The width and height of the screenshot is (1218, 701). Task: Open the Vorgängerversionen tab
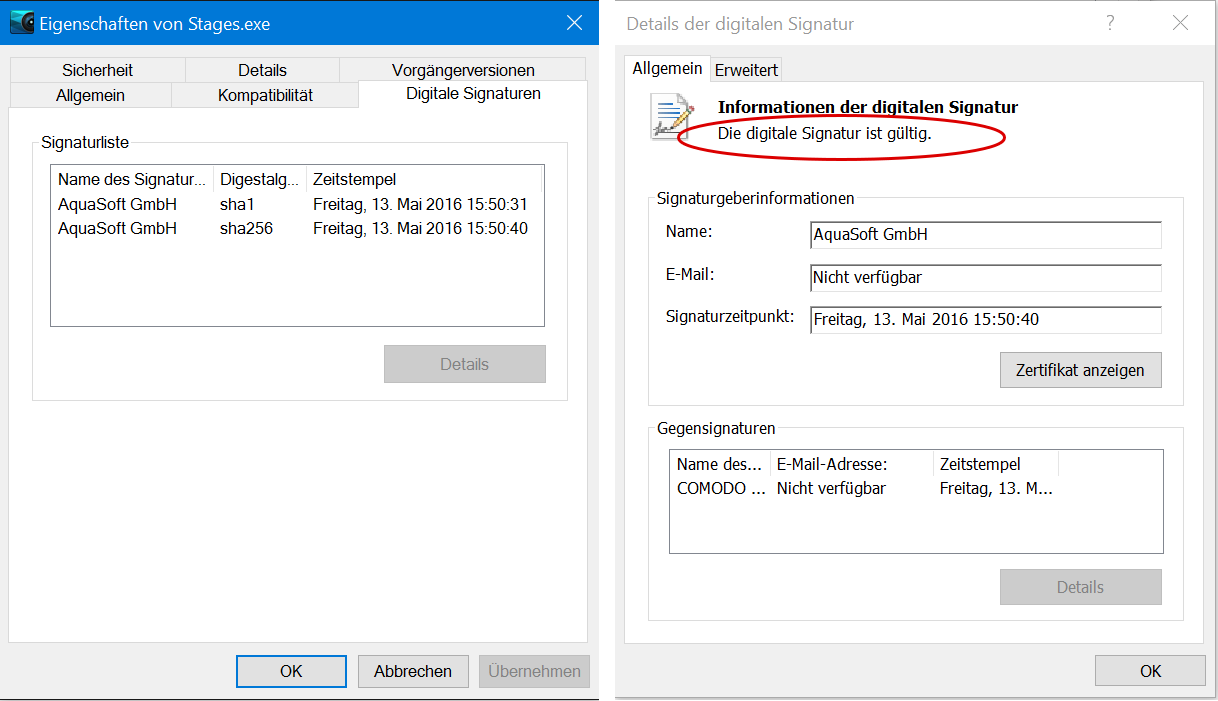pyautogui.click(x=463, y=70)
